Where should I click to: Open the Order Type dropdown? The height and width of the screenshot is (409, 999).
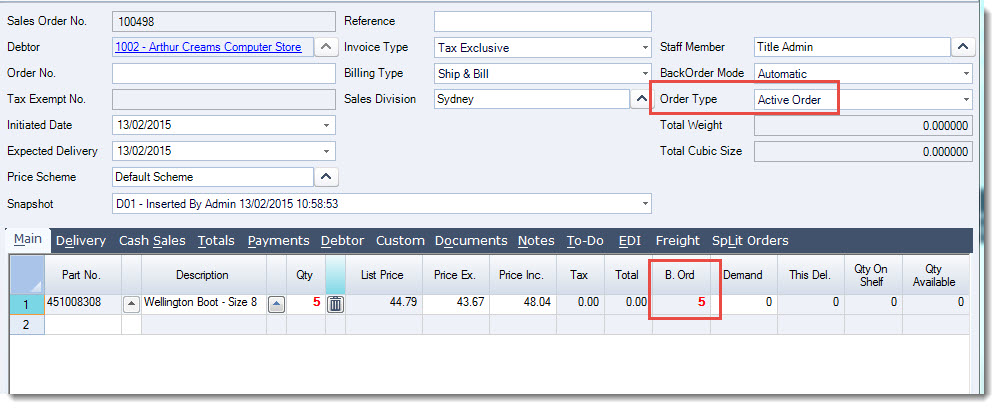(965, 99)
